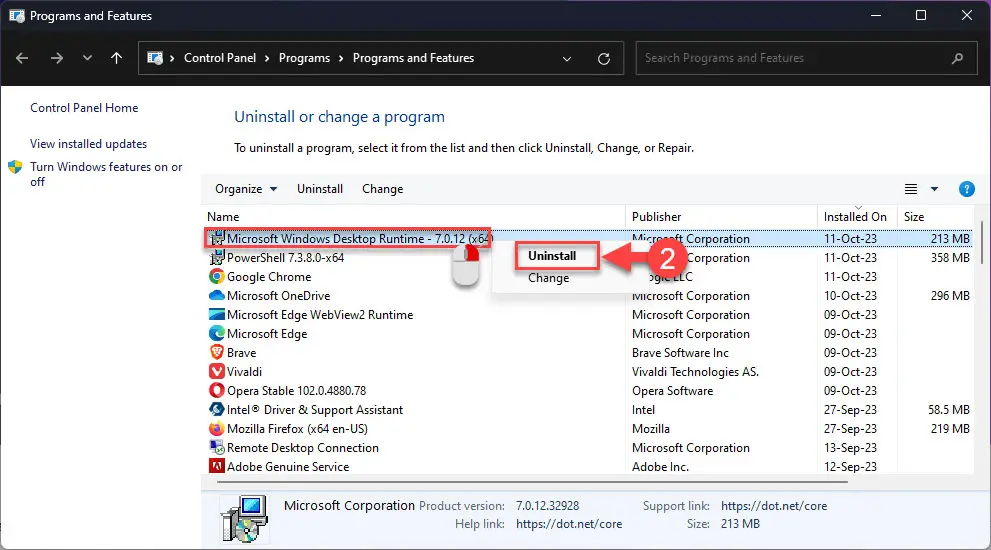Click the 'Mozilla' publisher cell
This screenshot has height=550, width=991.
point(650,429)
